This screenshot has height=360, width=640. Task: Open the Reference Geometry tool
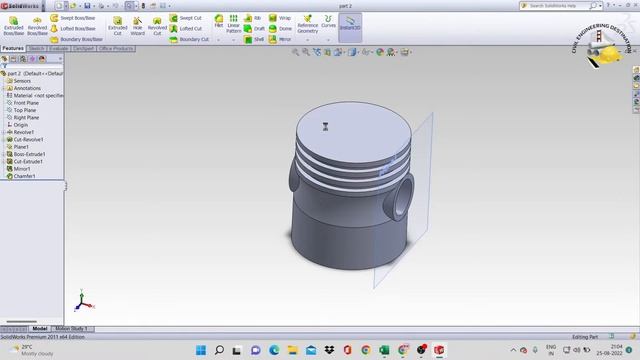coord(307,24)
